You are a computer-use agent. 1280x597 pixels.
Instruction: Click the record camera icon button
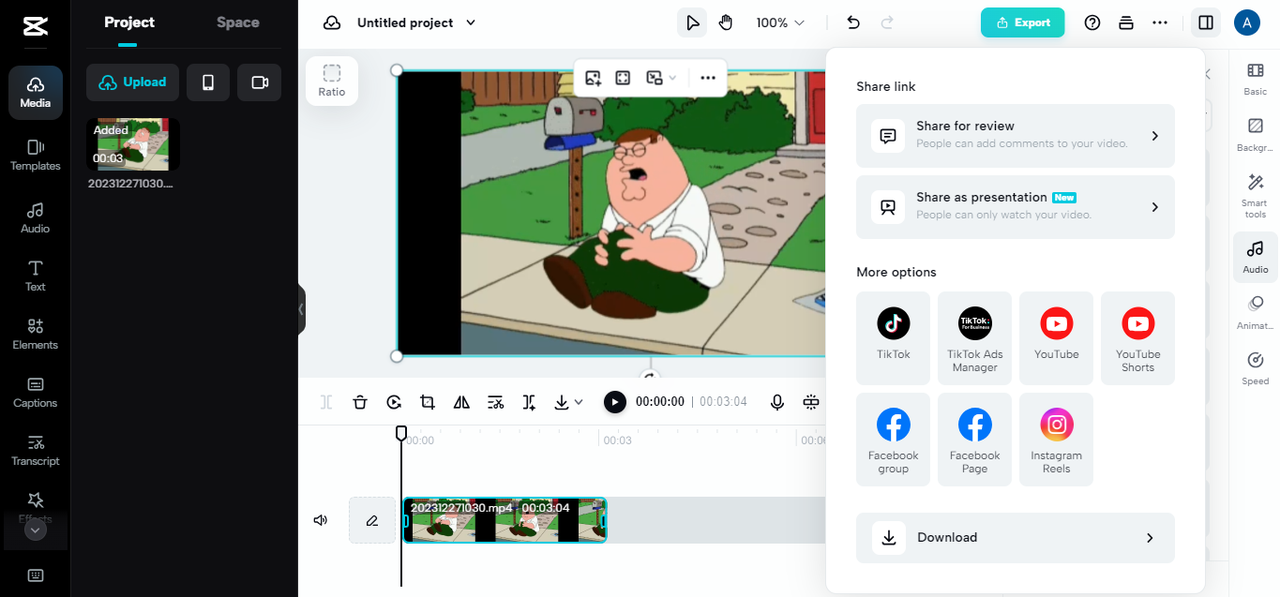[260, 82]
